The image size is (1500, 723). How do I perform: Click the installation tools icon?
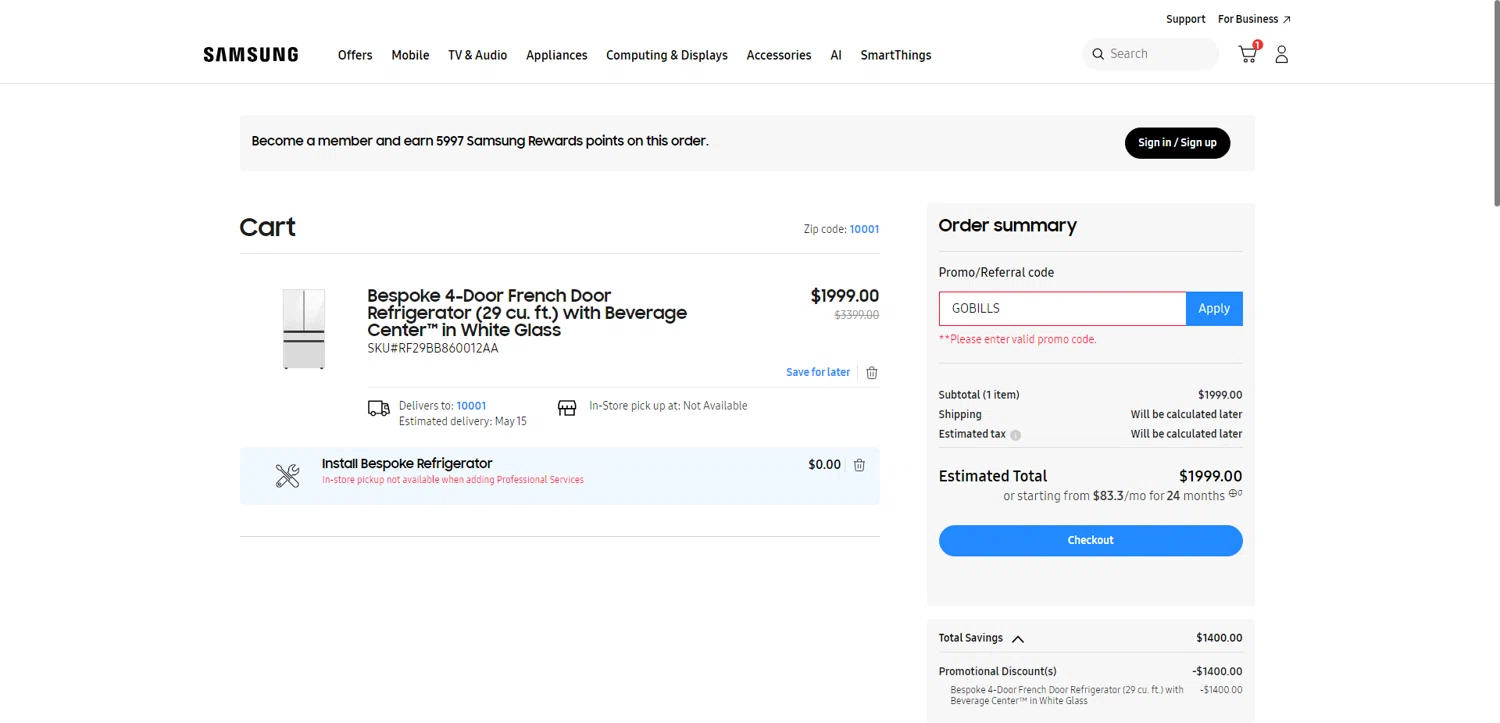[288, 476]
